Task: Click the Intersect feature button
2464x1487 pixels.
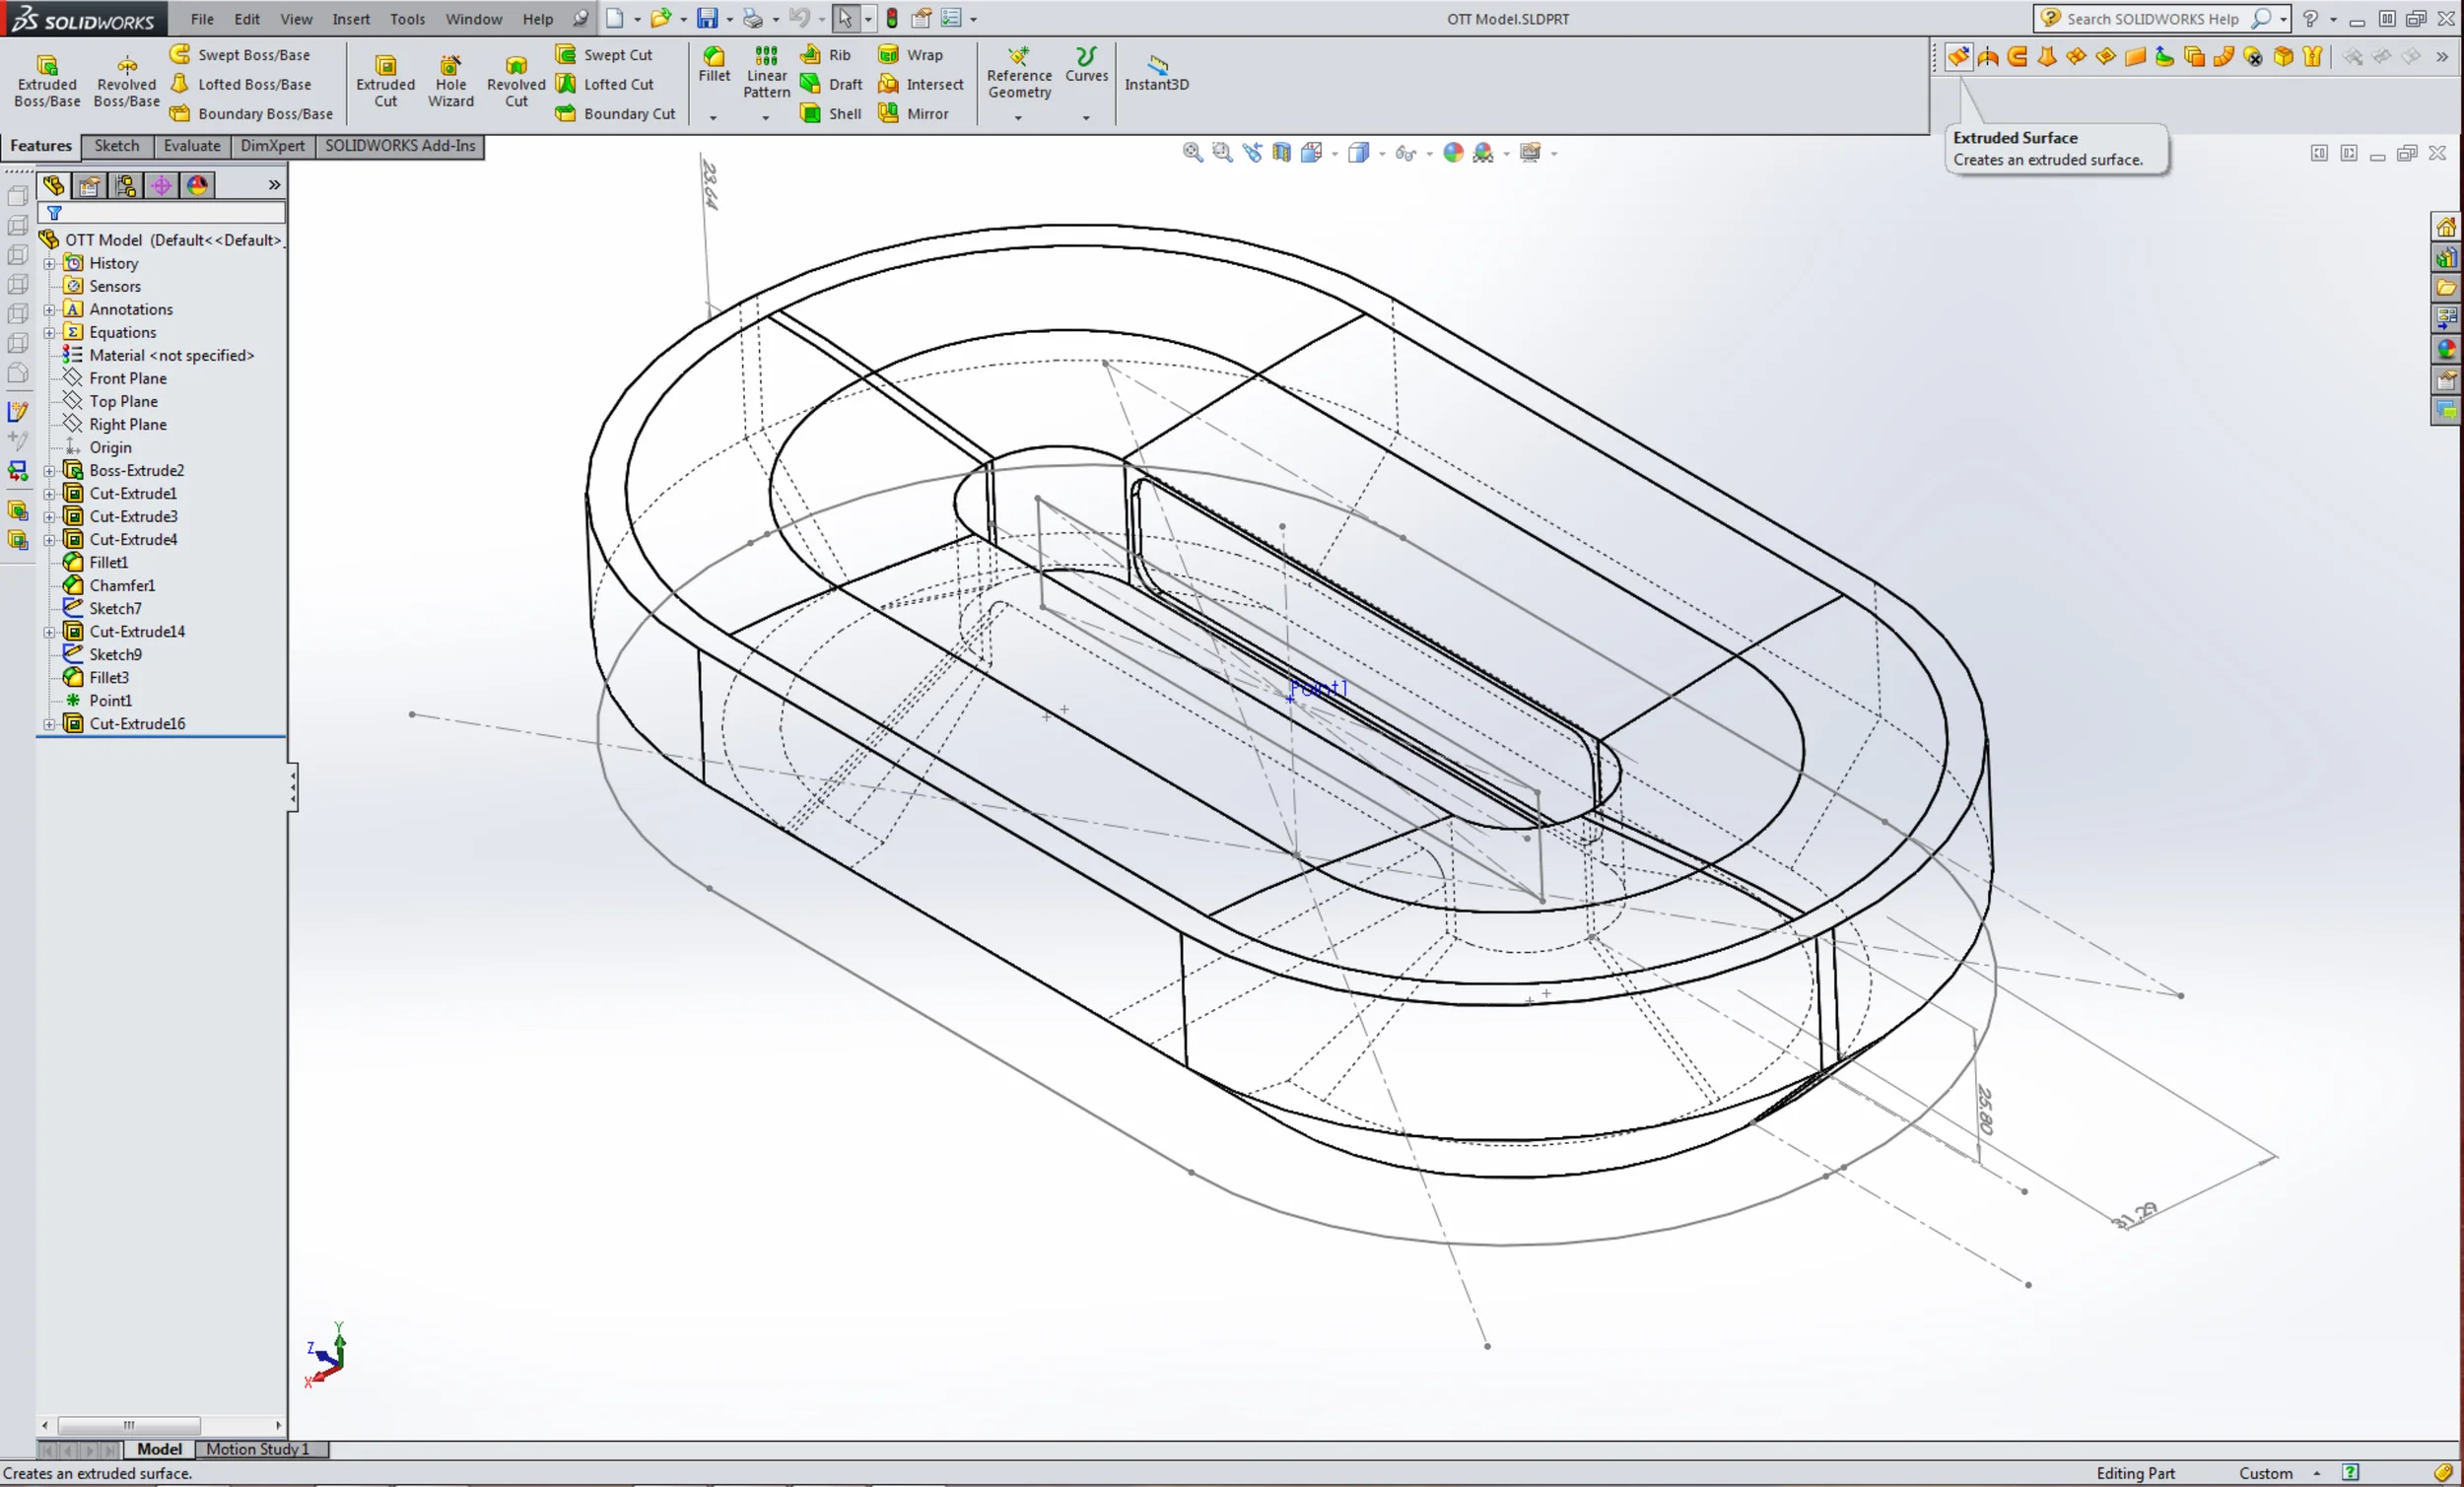Action: (x=920, y=84)
